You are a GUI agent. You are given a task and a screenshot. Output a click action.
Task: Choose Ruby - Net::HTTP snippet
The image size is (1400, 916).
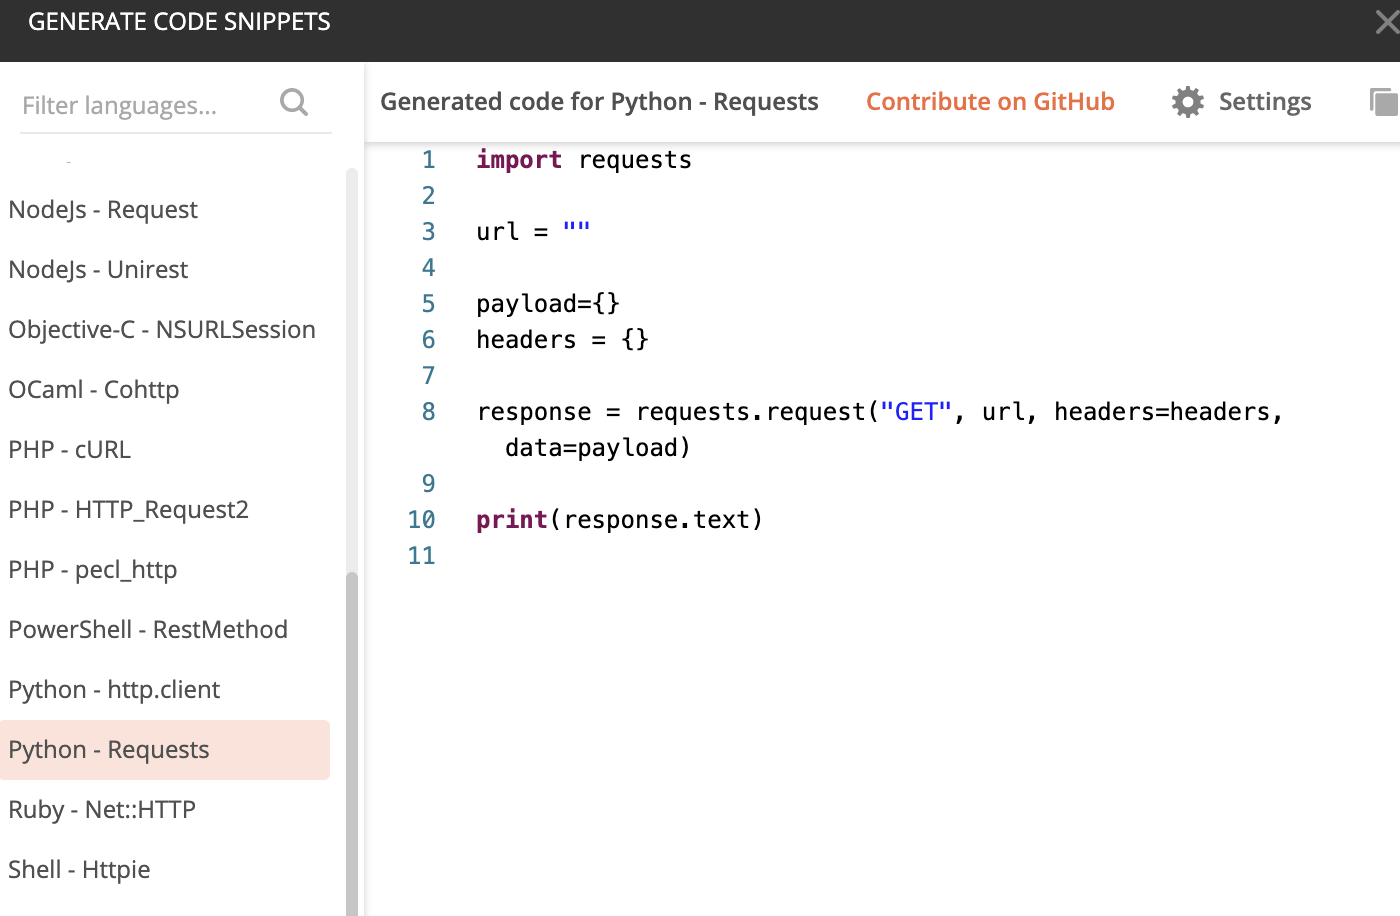165,810
